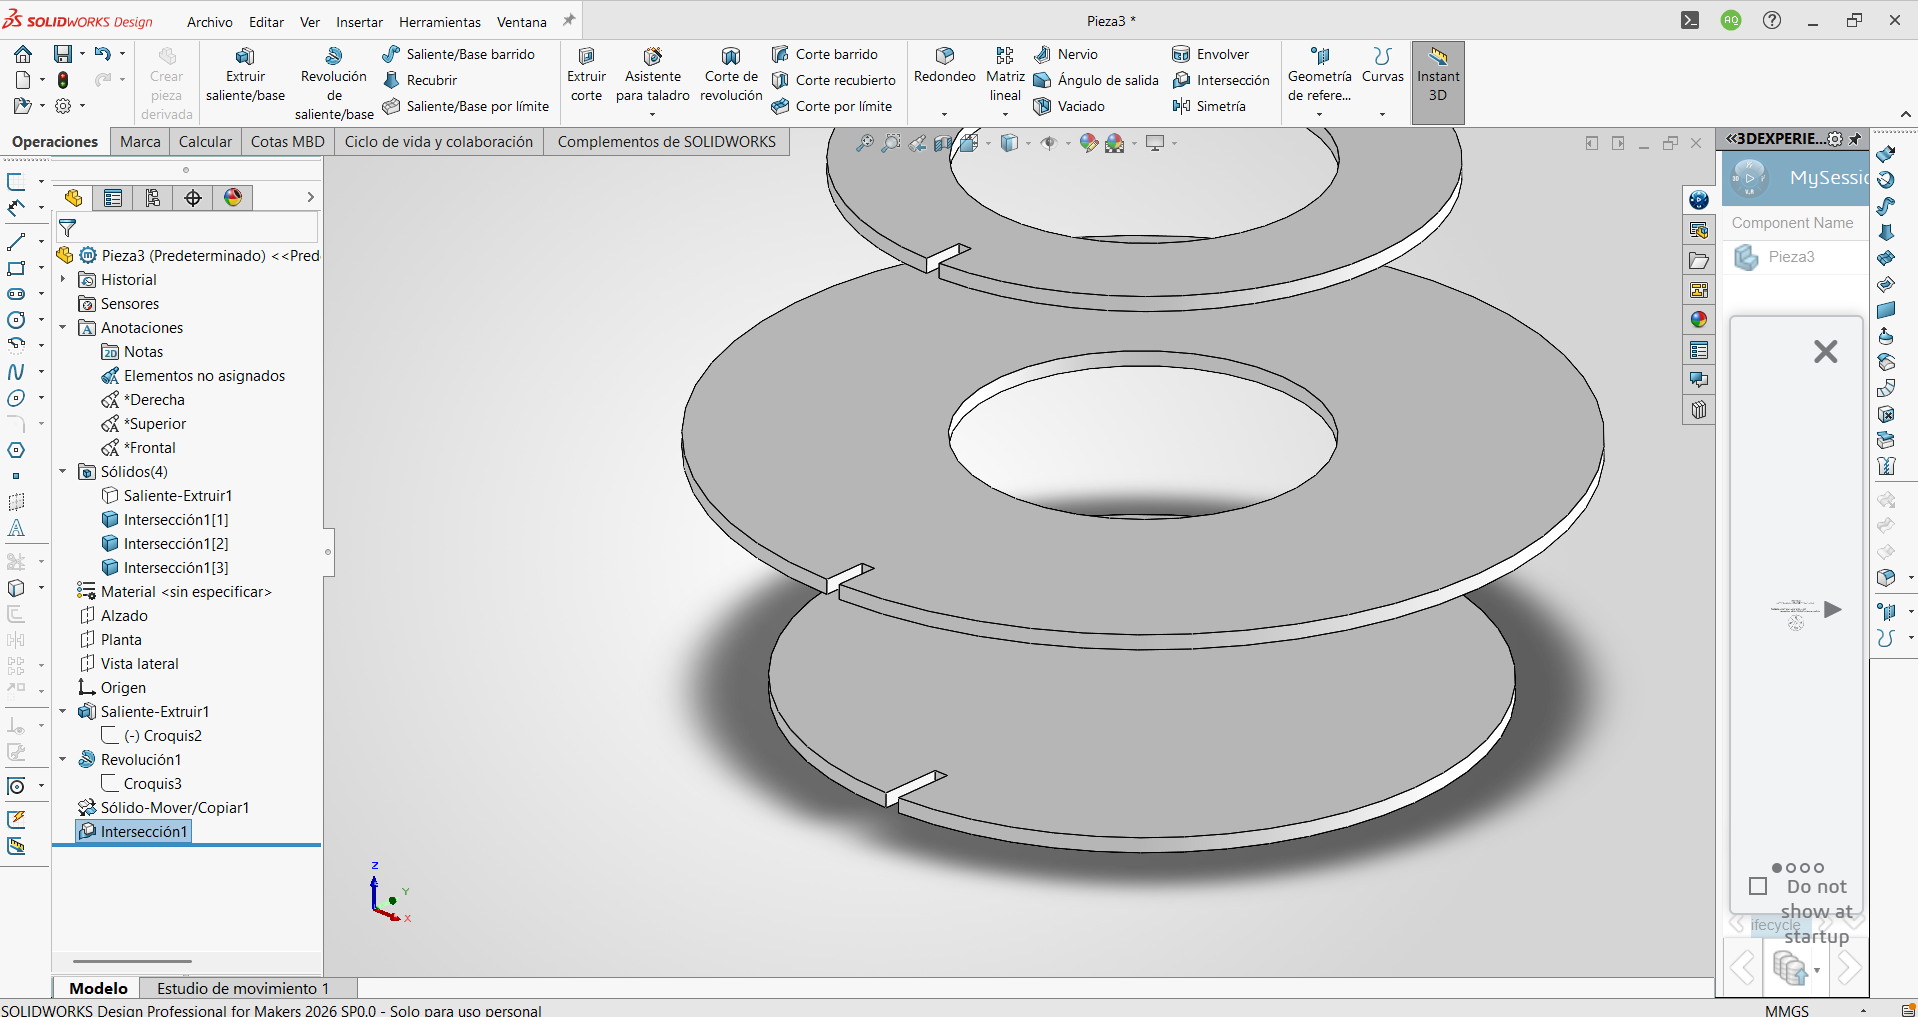Toggle the Instant 3D button
The height and width of the screenshot is (1017, 1918).
coord(1438,83)
